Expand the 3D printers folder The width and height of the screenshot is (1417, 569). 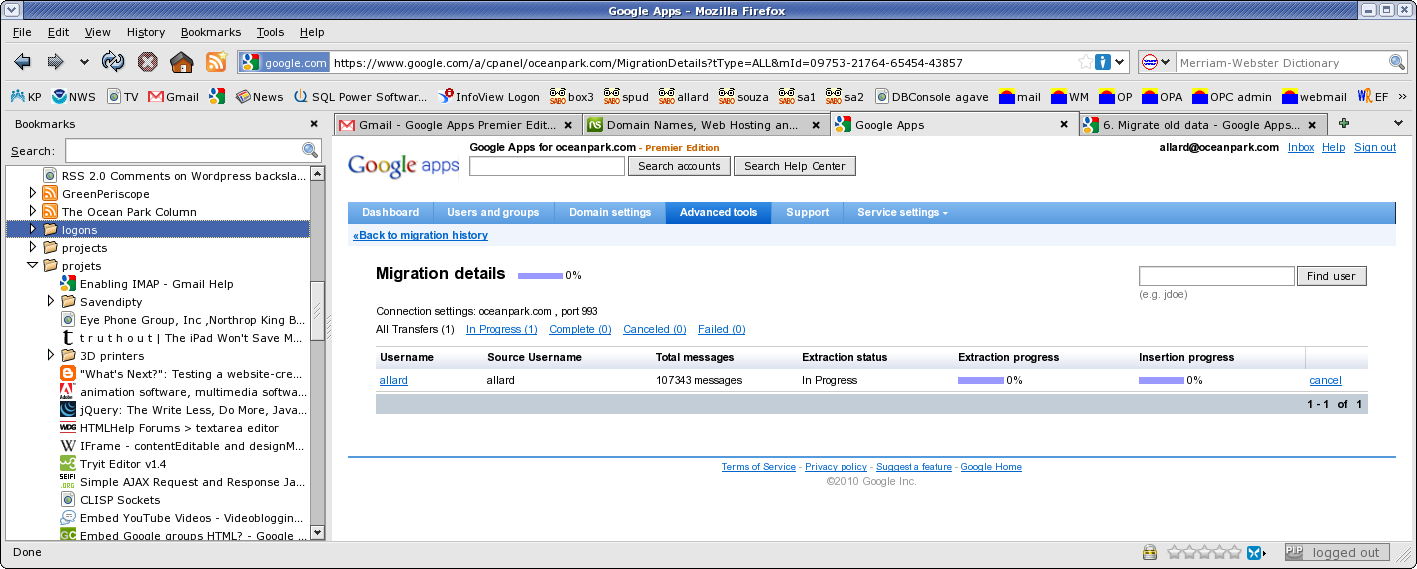pyautogui.click(x=51, y=356)
